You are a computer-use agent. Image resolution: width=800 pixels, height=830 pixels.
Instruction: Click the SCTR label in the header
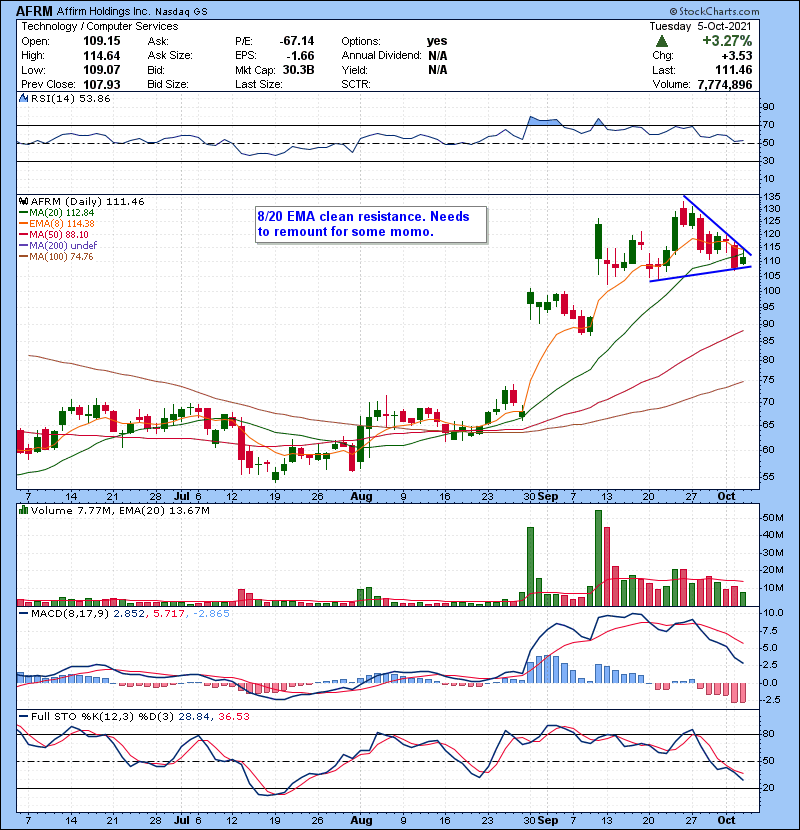(356, 85)
